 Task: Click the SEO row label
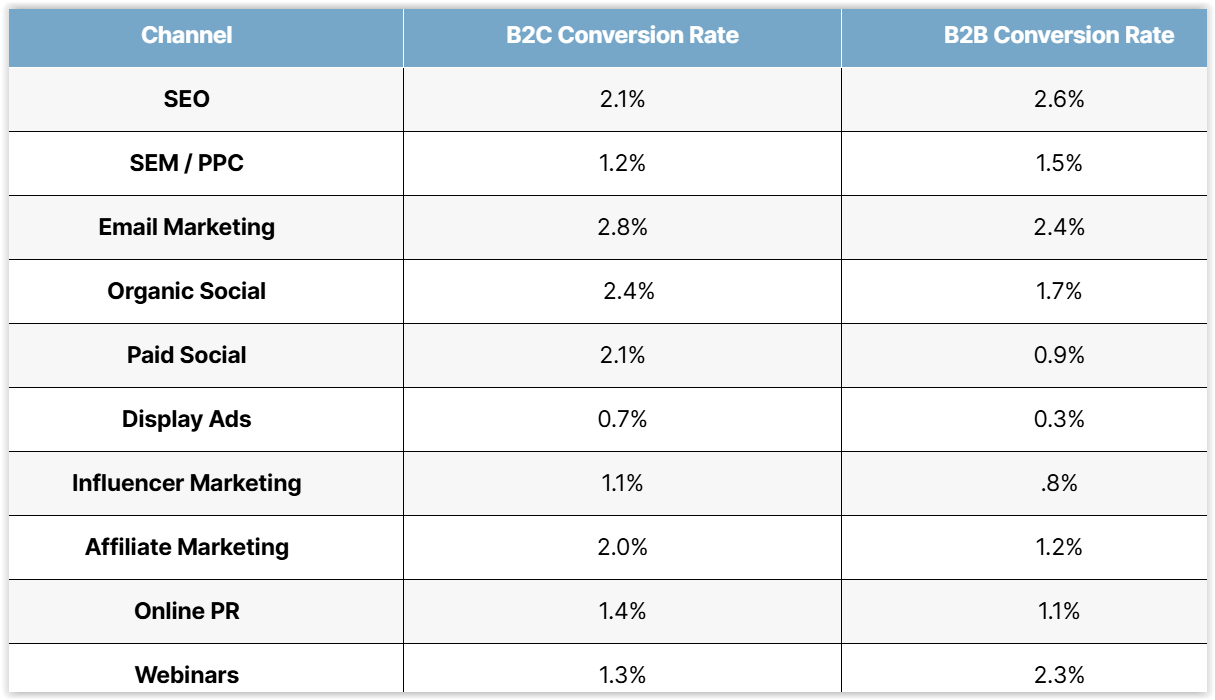187,99
